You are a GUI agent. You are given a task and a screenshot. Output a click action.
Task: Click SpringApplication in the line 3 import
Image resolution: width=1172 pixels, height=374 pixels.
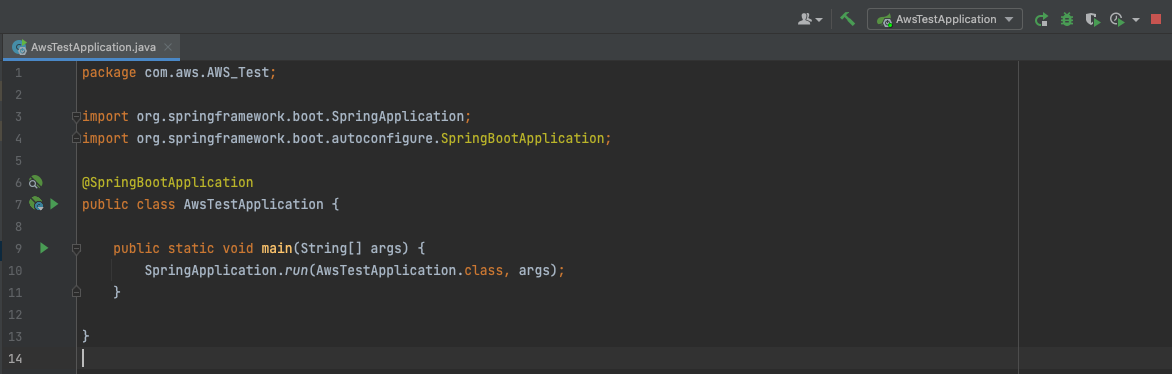398,117
